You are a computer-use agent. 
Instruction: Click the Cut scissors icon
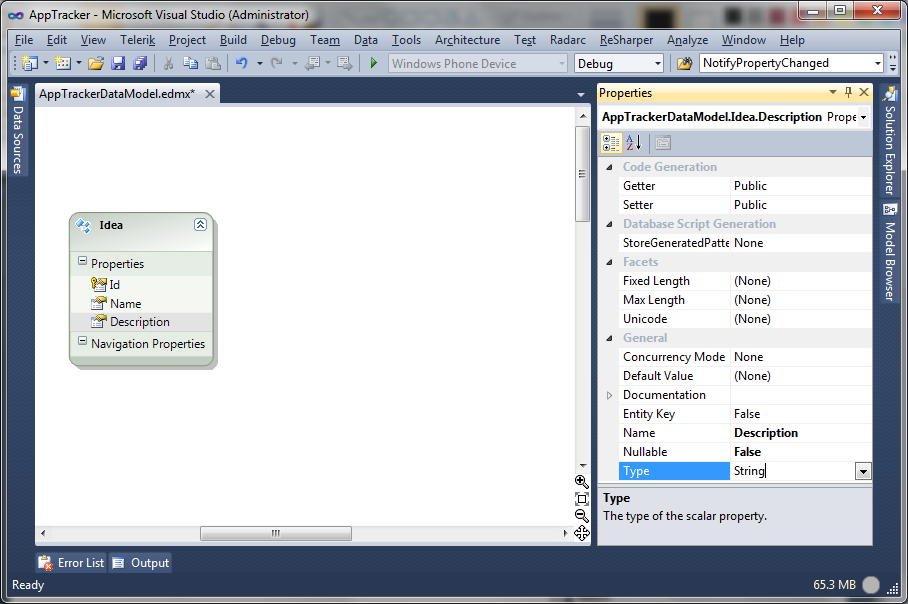coord(169,63)
